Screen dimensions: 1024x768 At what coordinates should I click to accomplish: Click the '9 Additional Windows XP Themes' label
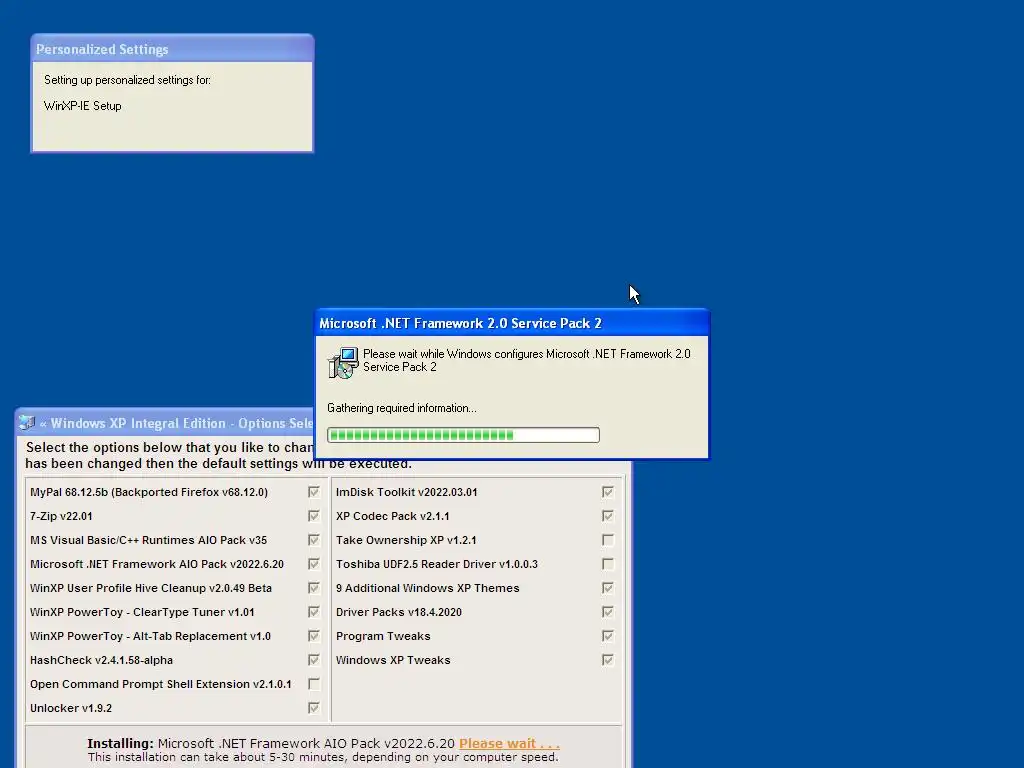click(428, 588)
